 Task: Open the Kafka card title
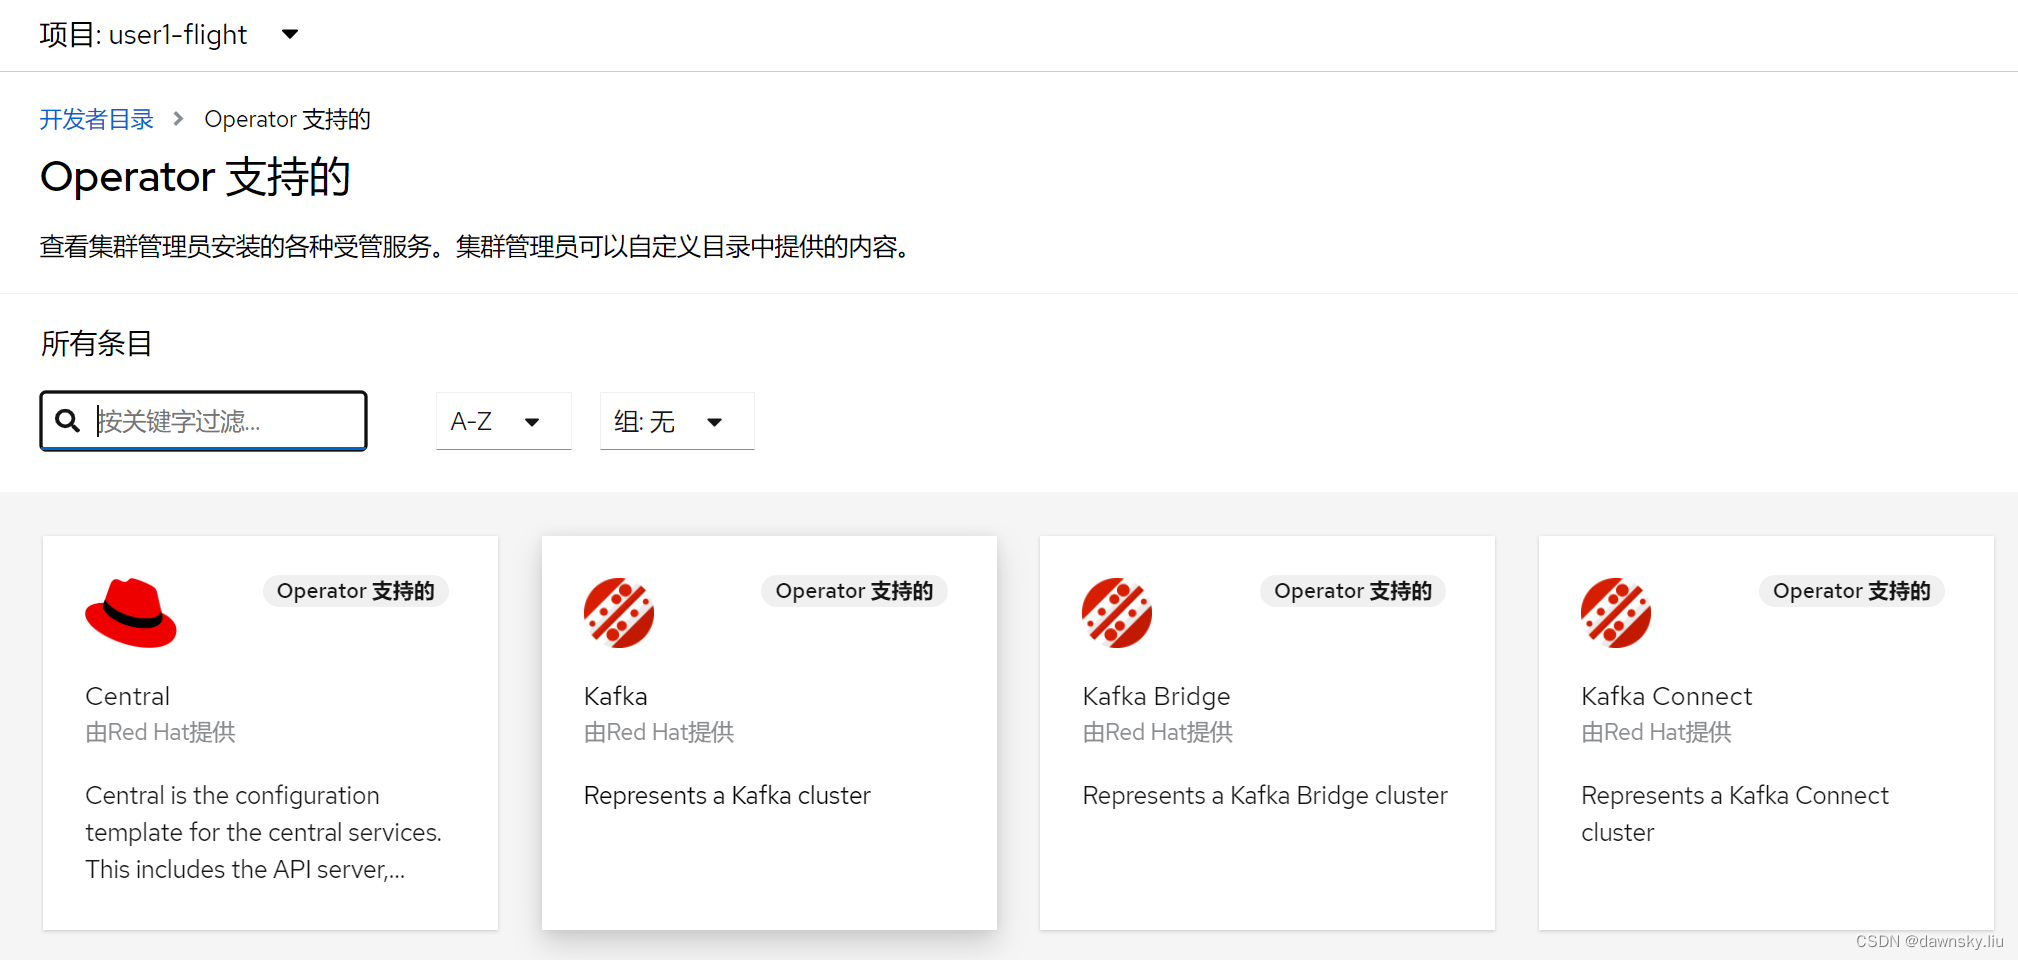616,696
